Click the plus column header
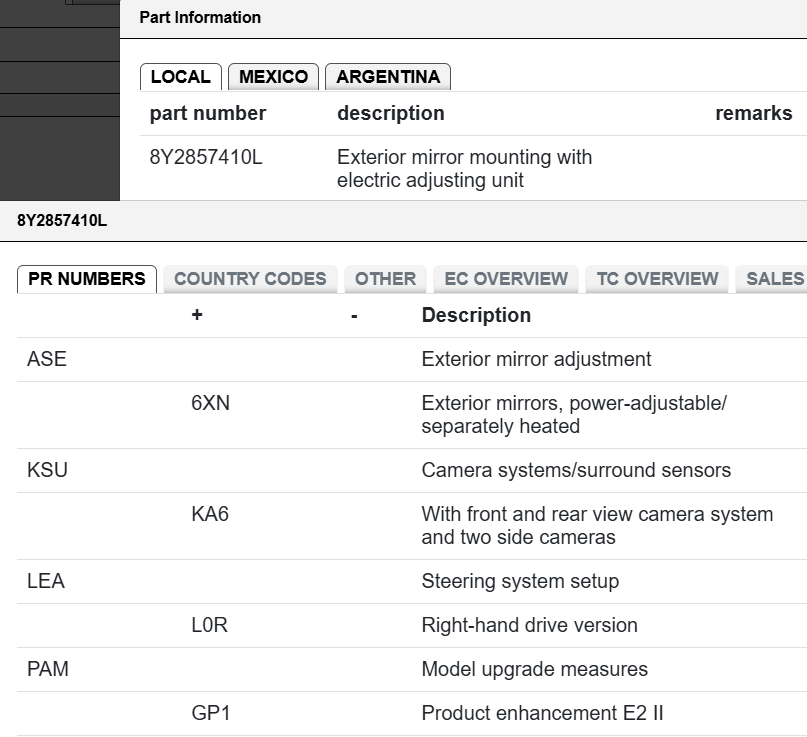 (x=197, y=315)
